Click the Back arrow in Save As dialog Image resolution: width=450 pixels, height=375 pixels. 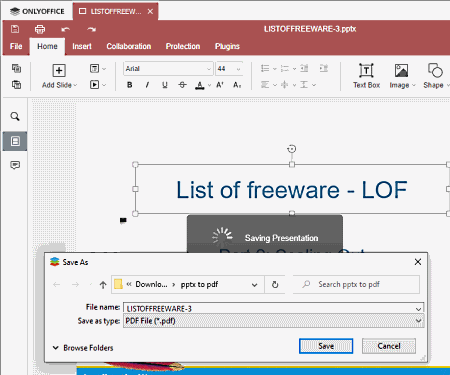57,285
